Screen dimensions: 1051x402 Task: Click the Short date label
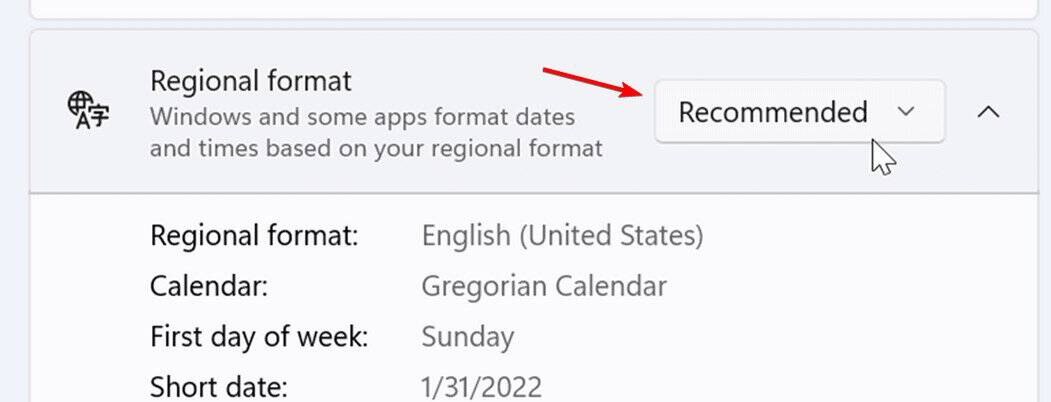pos(219,387)
